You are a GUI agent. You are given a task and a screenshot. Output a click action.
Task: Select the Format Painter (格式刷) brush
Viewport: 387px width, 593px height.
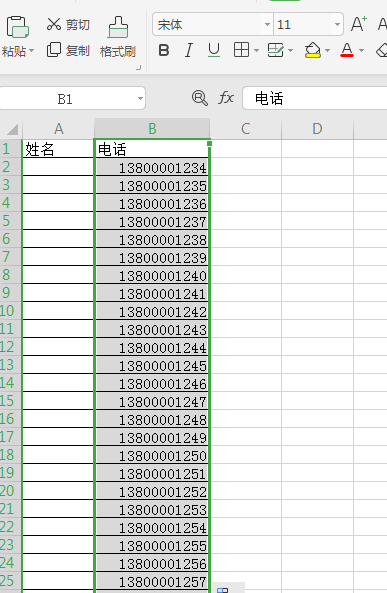(x=118, y=27)
